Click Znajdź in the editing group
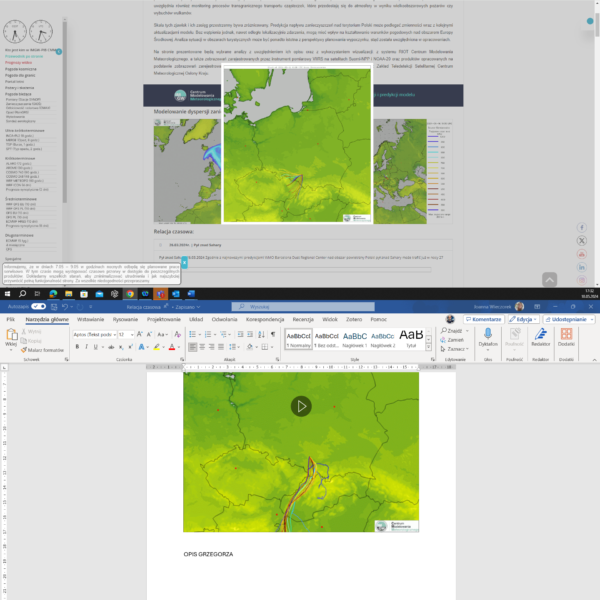The image size is (600, 600). pyautogui.click(x=451, y=330)
